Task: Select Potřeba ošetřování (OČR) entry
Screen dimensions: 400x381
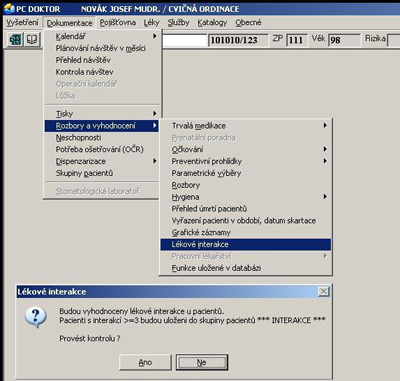Action: pos(102,149)
